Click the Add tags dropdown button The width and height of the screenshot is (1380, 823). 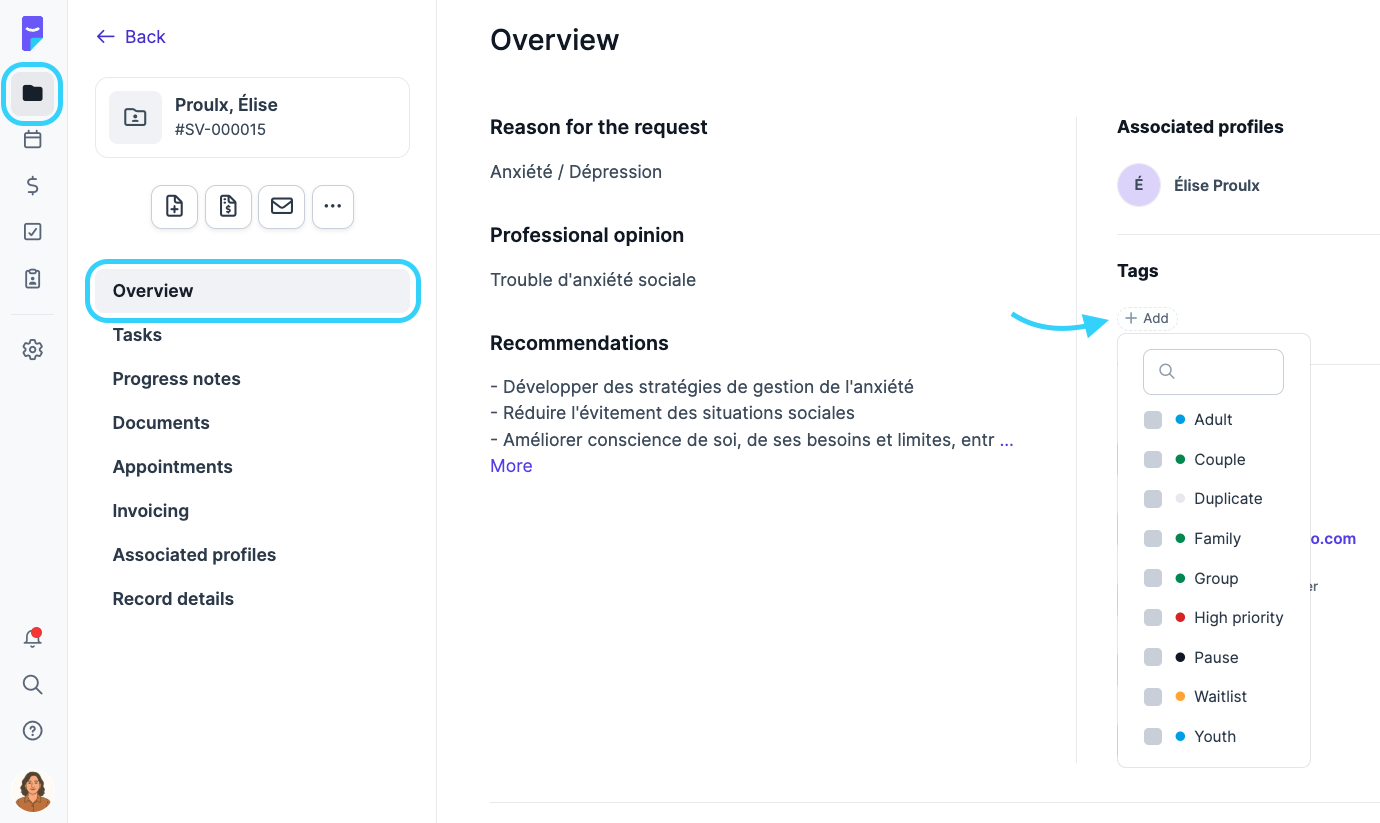coord(1147,318)
